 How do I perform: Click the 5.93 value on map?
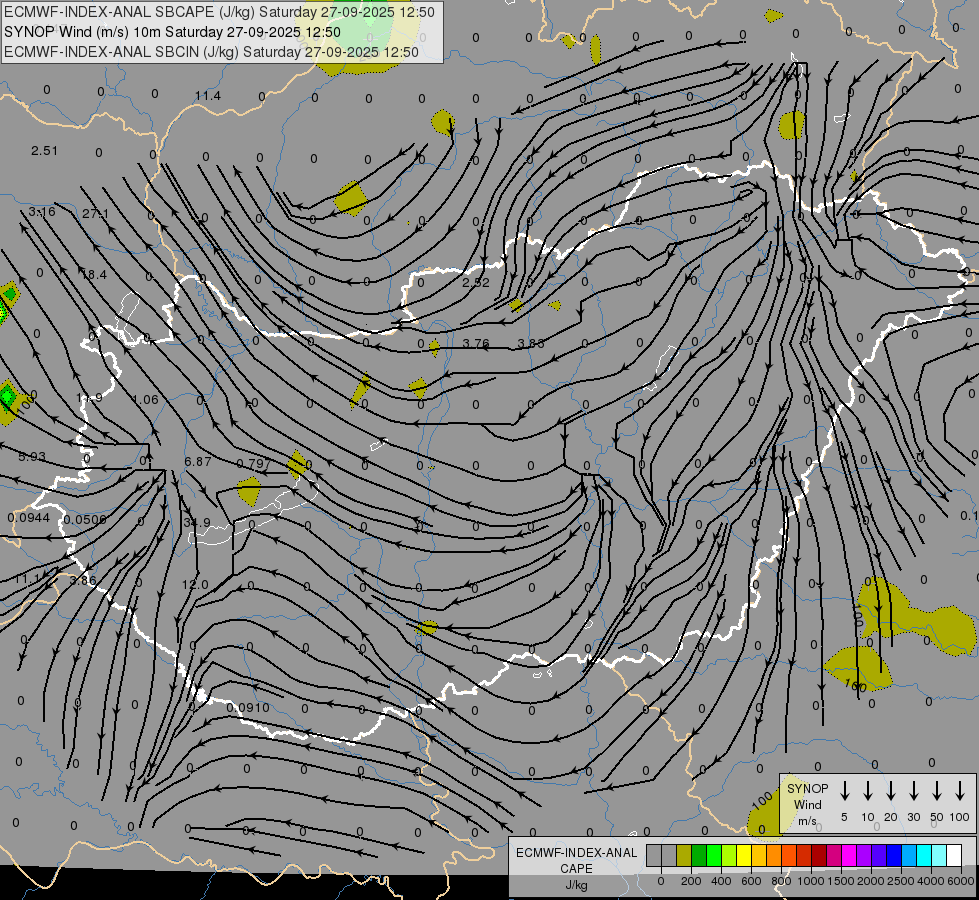pyautogui.click(x=32, y=457)
